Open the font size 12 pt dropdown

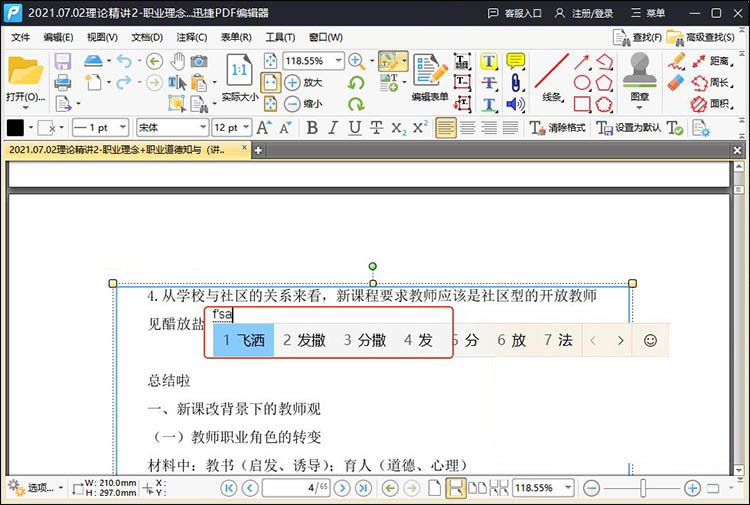pyautogui.click(x=246, y=127)
